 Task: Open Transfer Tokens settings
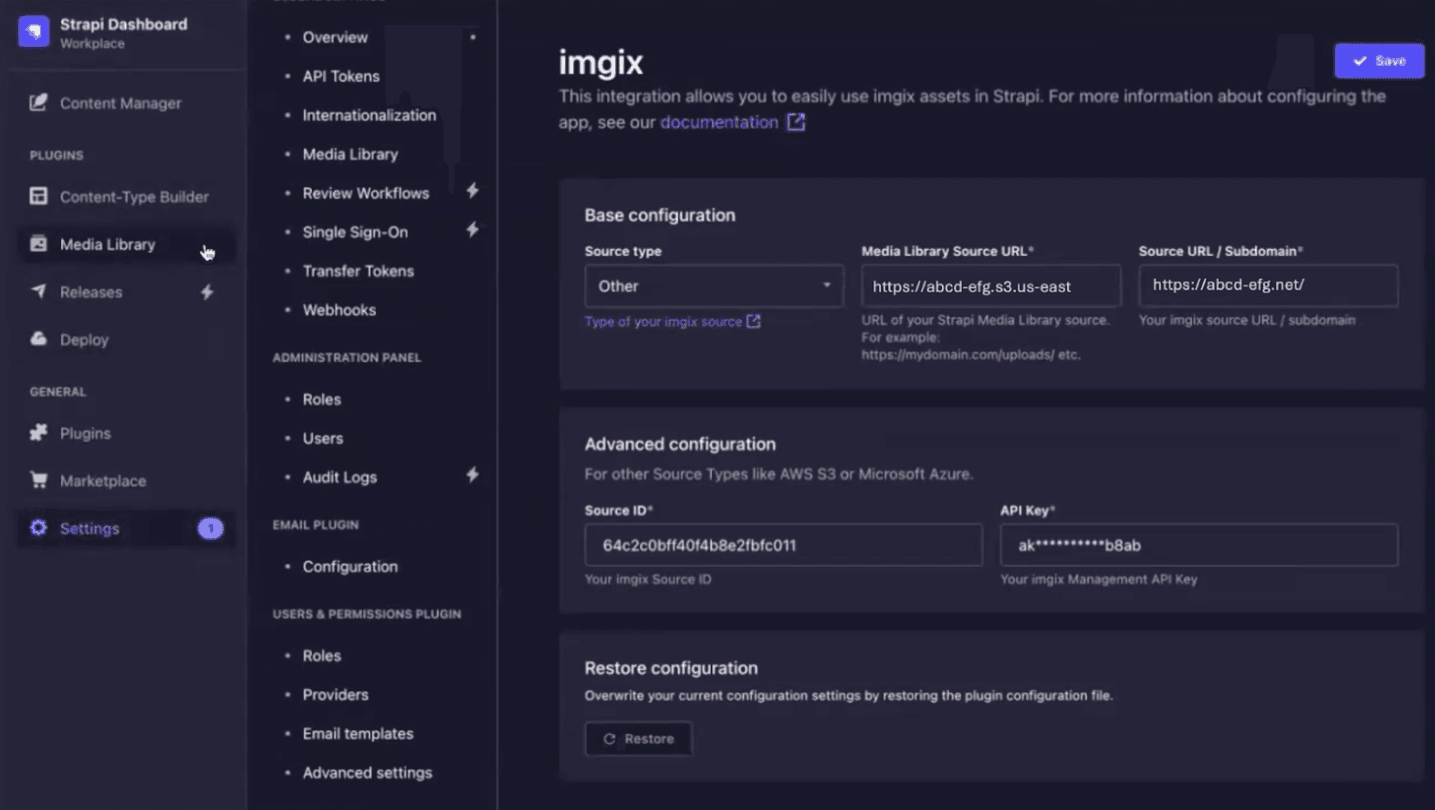(x=358, y=271)
